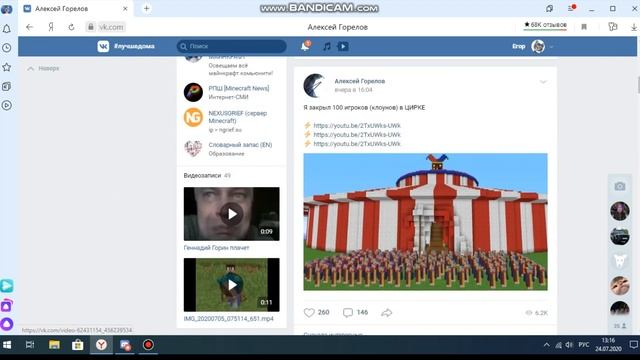Click РУС language indicator in tray
The image size is (640, 360).
pyautogui.click(x=584, y=345)
